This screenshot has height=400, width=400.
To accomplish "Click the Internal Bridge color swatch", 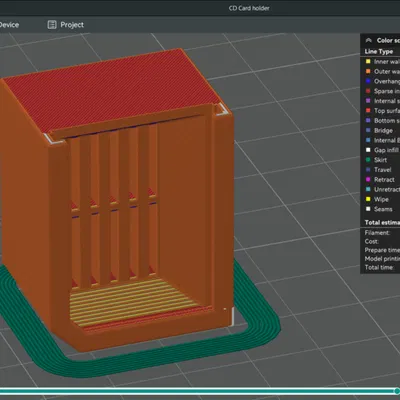I will click(368, 140).
